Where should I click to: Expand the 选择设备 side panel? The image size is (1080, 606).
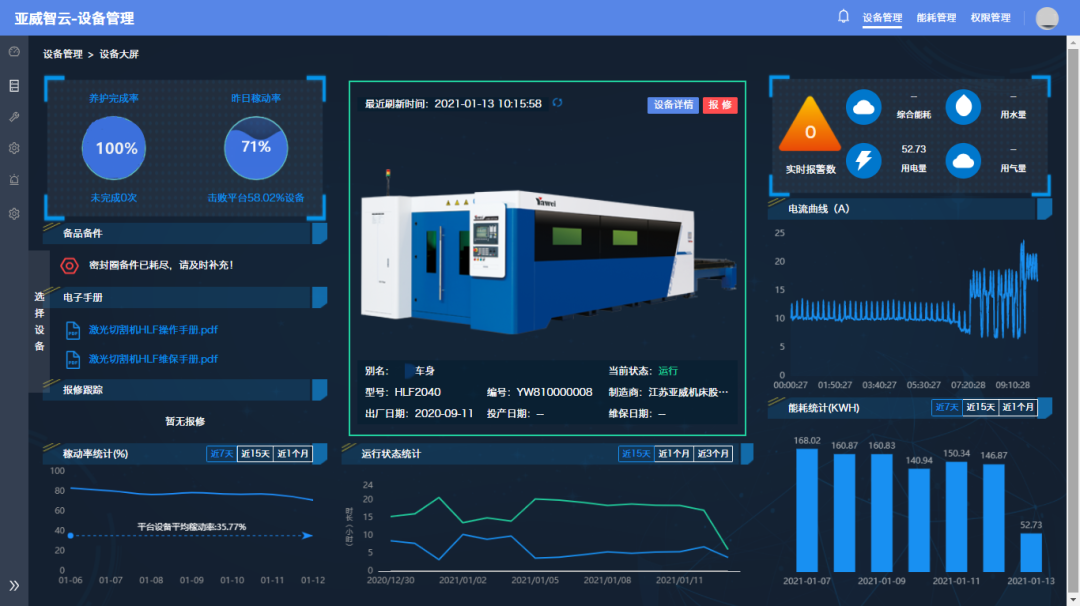tap(39, 321)
